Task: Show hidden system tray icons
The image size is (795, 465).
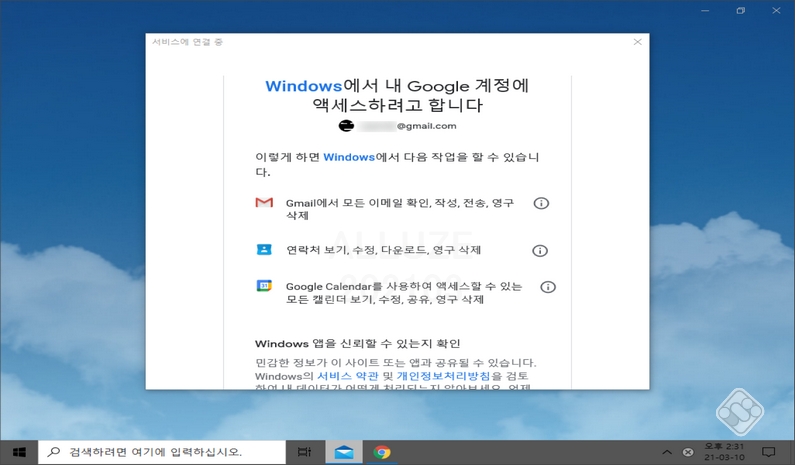Action: point(667,452)
